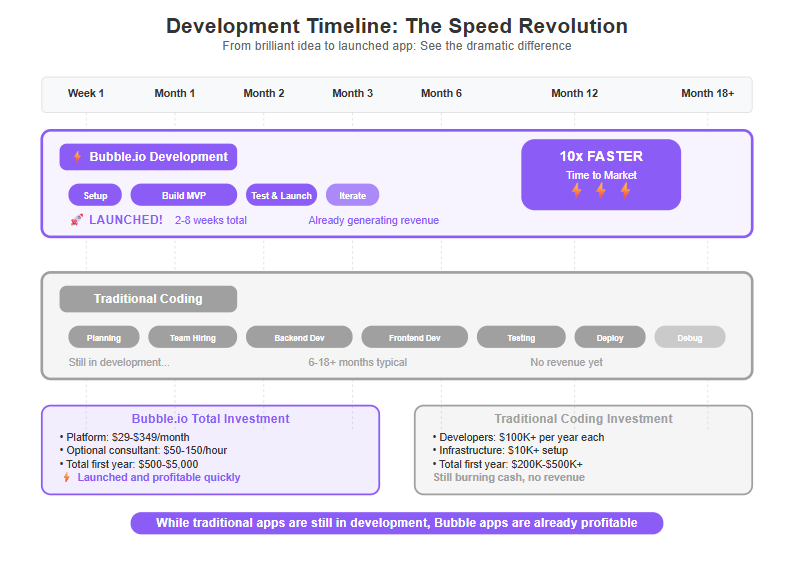
Task: Click Bubble.io Total Investment heading
Action: pyautogui.click(x=210, y=419)
